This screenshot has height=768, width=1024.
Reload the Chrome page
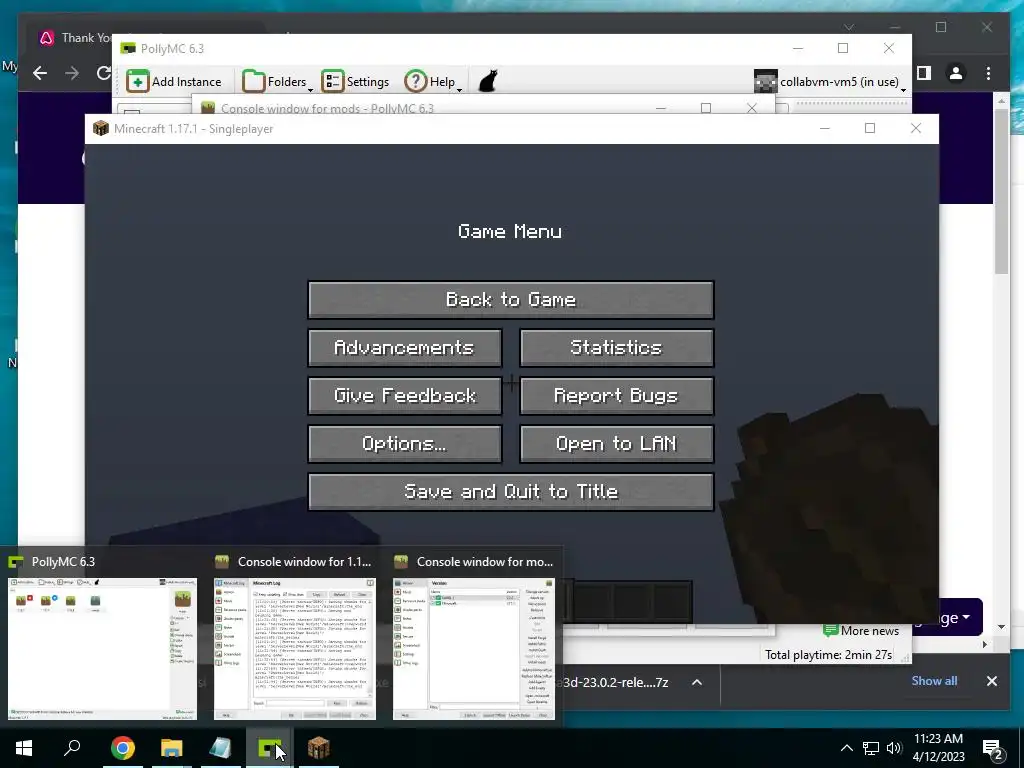click(103, 73)
